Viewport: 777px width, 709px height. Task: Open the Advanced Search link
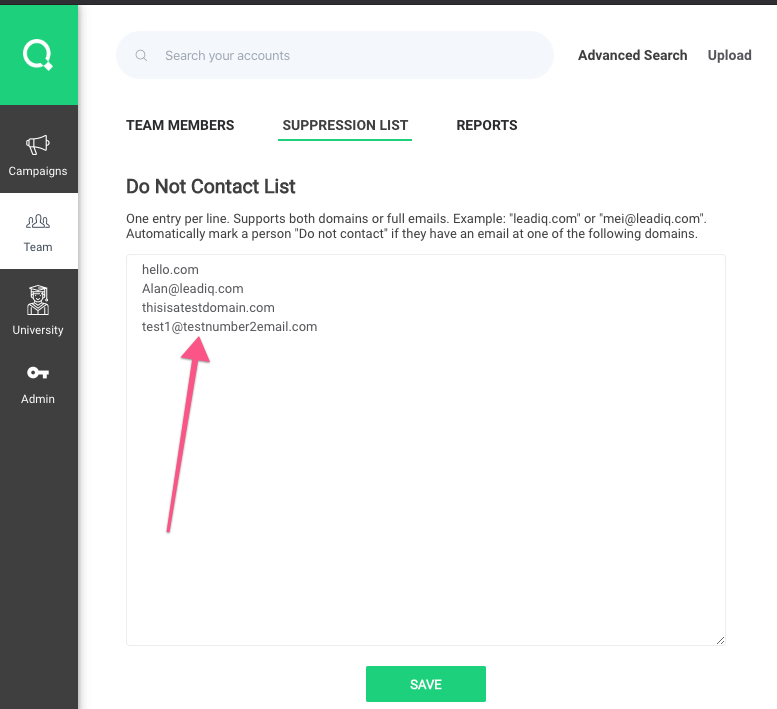[x=632, y=56]
